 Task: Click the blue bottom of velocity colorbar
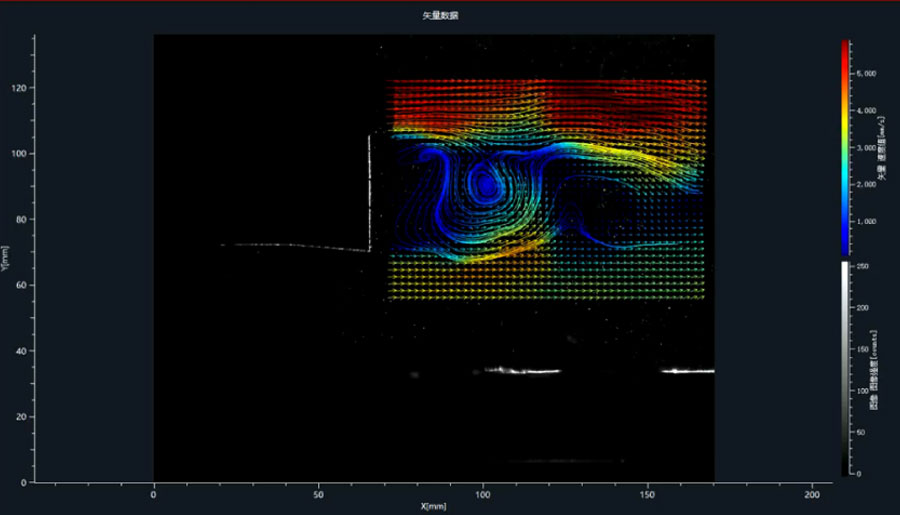point(846,248)
